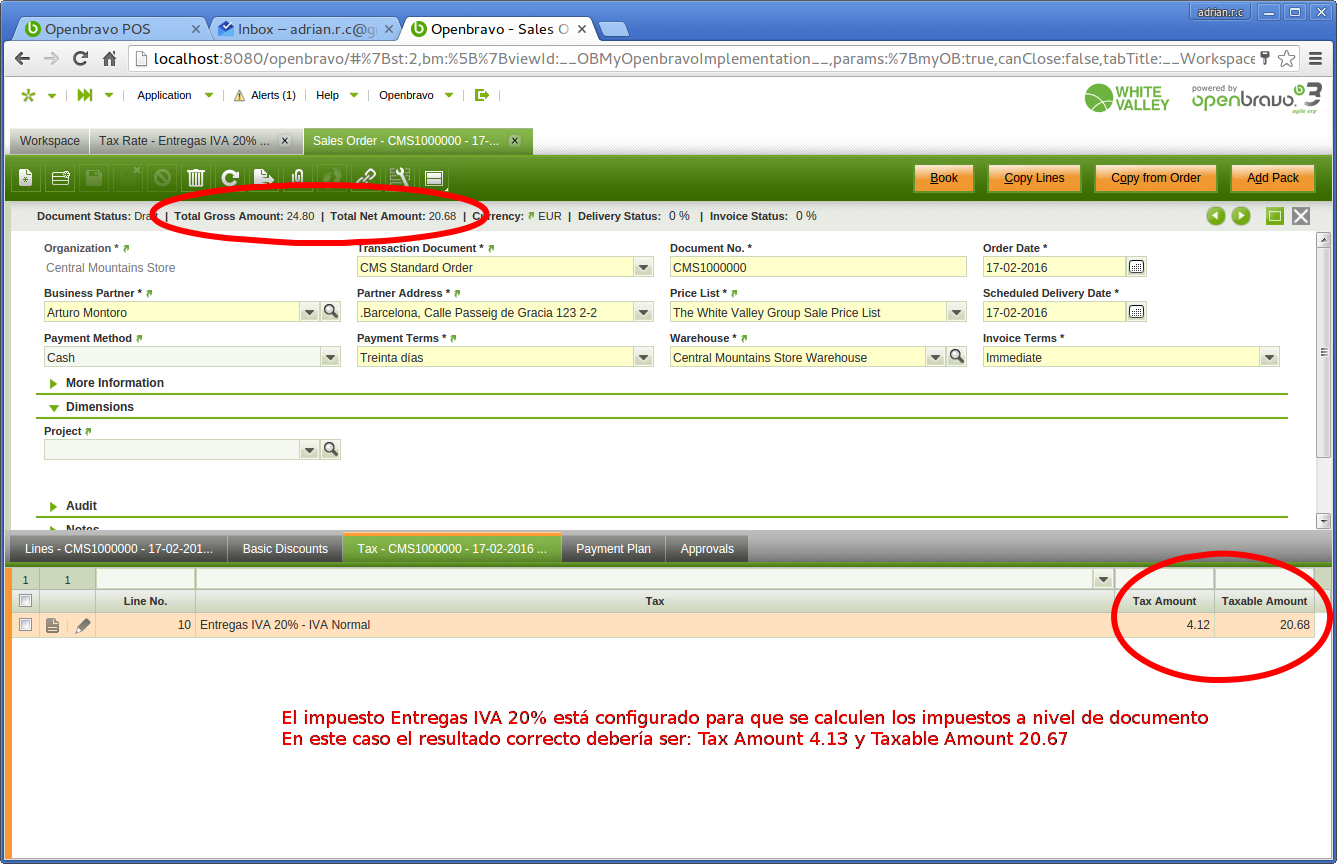Switch to the Workspace tab
Image resolution: width=1337 pixels, height=864 pixels.
tap(50, 141)
